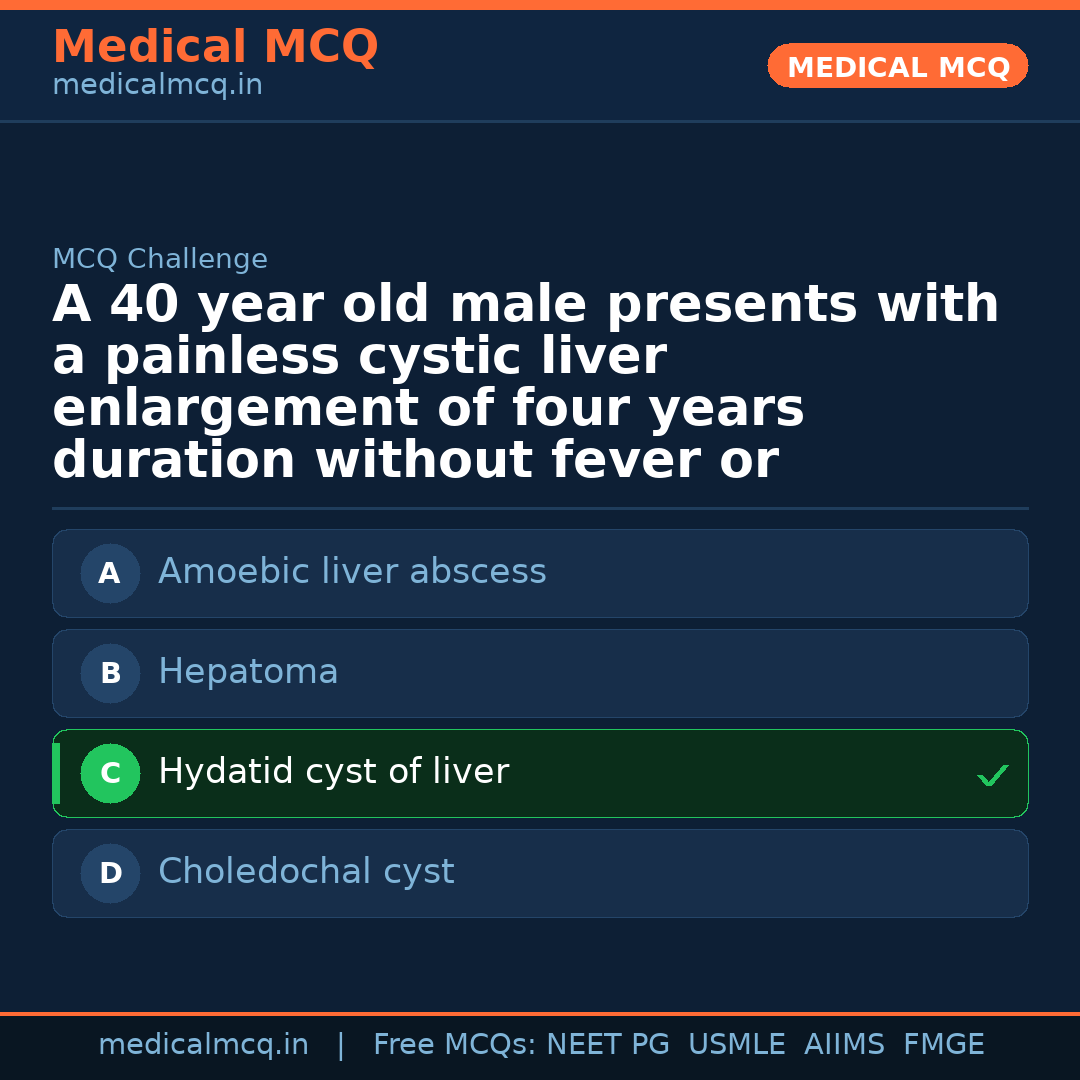This screenshot has width=1080, height=1080.
Task: Click the green circled letter C badge
Action: [110, 773]
